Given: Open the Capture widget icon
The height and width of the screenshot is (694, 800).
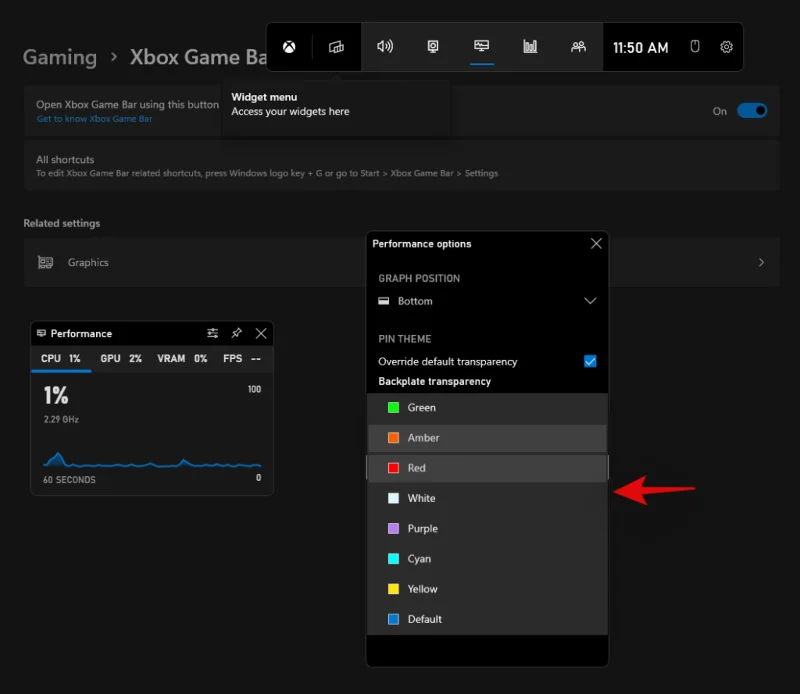Looking at the screenshot, I should pos(433,46).
